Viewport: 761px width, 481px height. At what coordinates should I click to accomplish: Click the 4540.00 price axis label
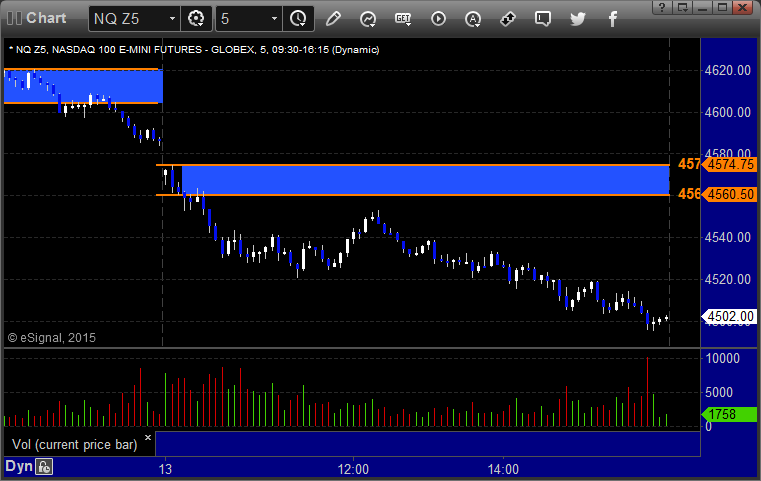pyautogui.click(x=728, y=237)
